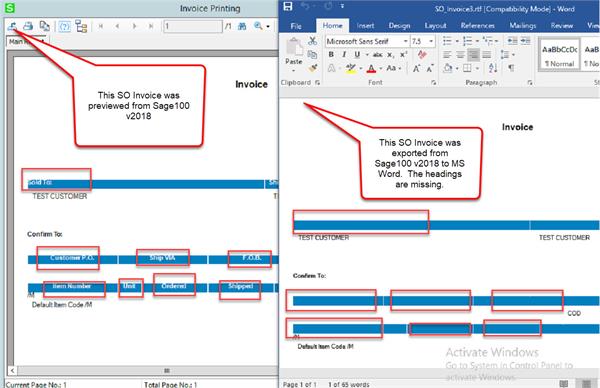Click the page number field in Invoice Printing
Screen dimensions: 600x388
click(x=193, y=26)
